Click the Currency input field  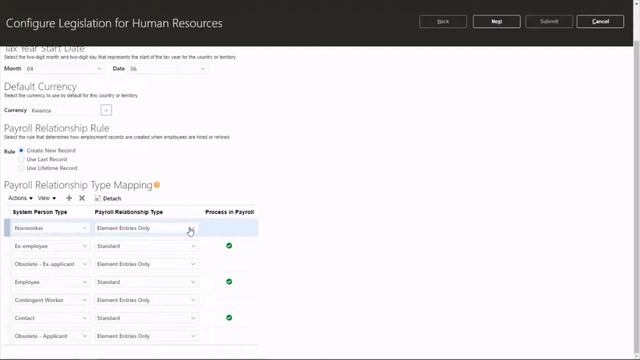tap(64, 111)
